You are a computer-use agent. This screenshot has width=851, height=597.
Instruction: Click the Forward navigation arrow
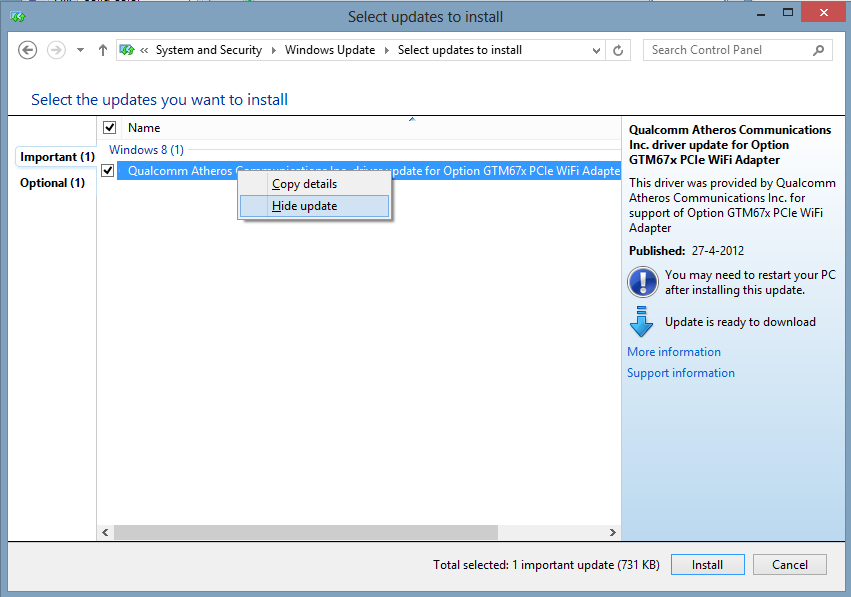click(56, 50)
